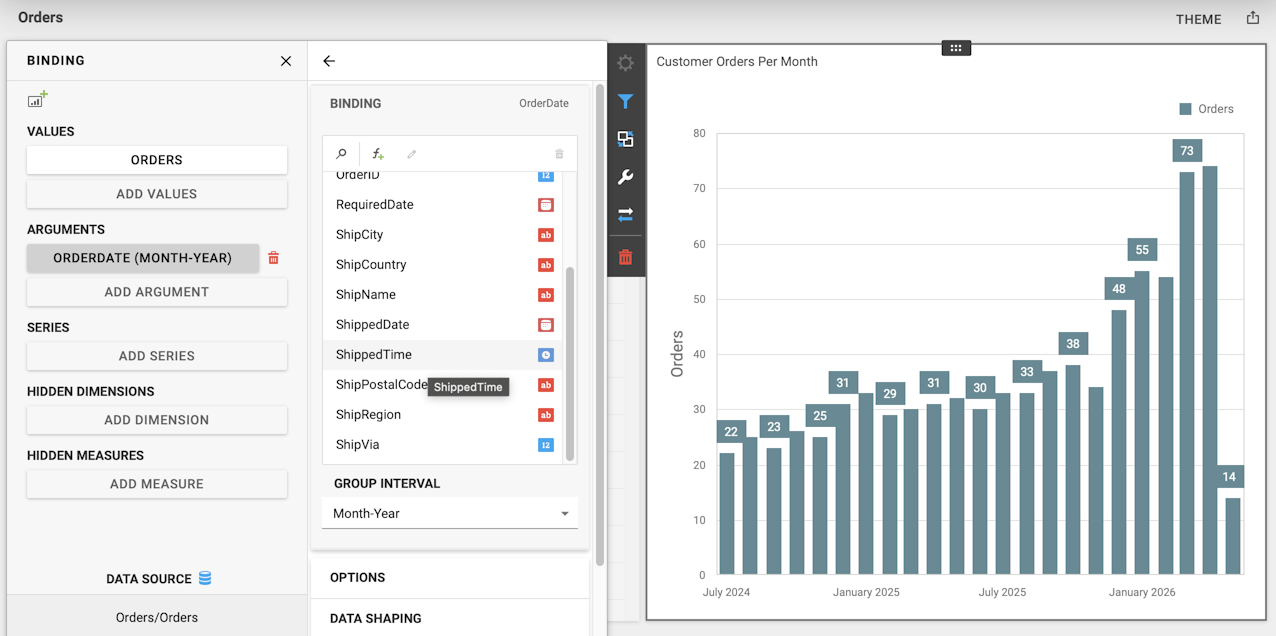Search the field list with the magnifier icon

pos(341,154)
